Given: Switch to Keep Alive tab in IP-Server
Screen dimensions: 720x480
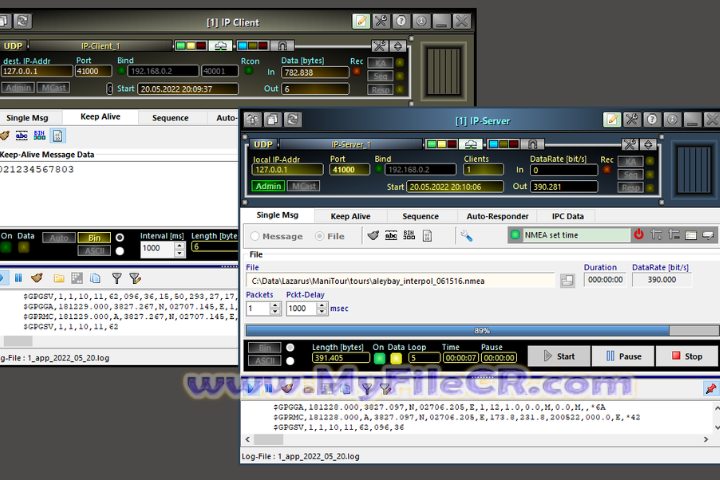Looking at the screenshot, I should 350,216.
